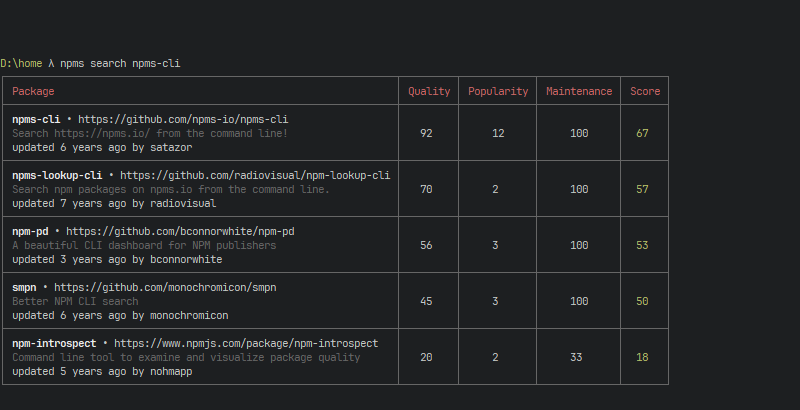Click 'updated 5 years ago by nohmapp'

pos(102,372)
